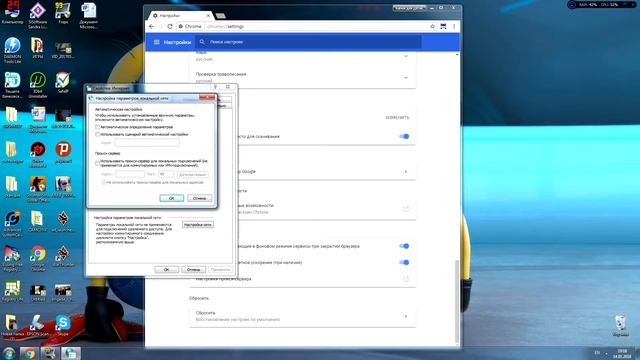Image resolution: width=640 pixels, height=360 pixels.
Task: Click OK in Internet Properties window
Action: [x=167, y=270]
